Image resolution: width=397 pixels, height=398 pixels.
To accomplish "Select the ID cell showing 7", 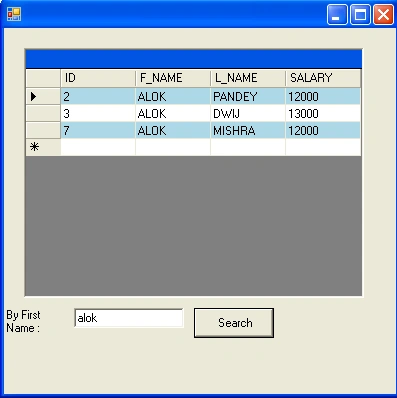I will pos(98,130).
